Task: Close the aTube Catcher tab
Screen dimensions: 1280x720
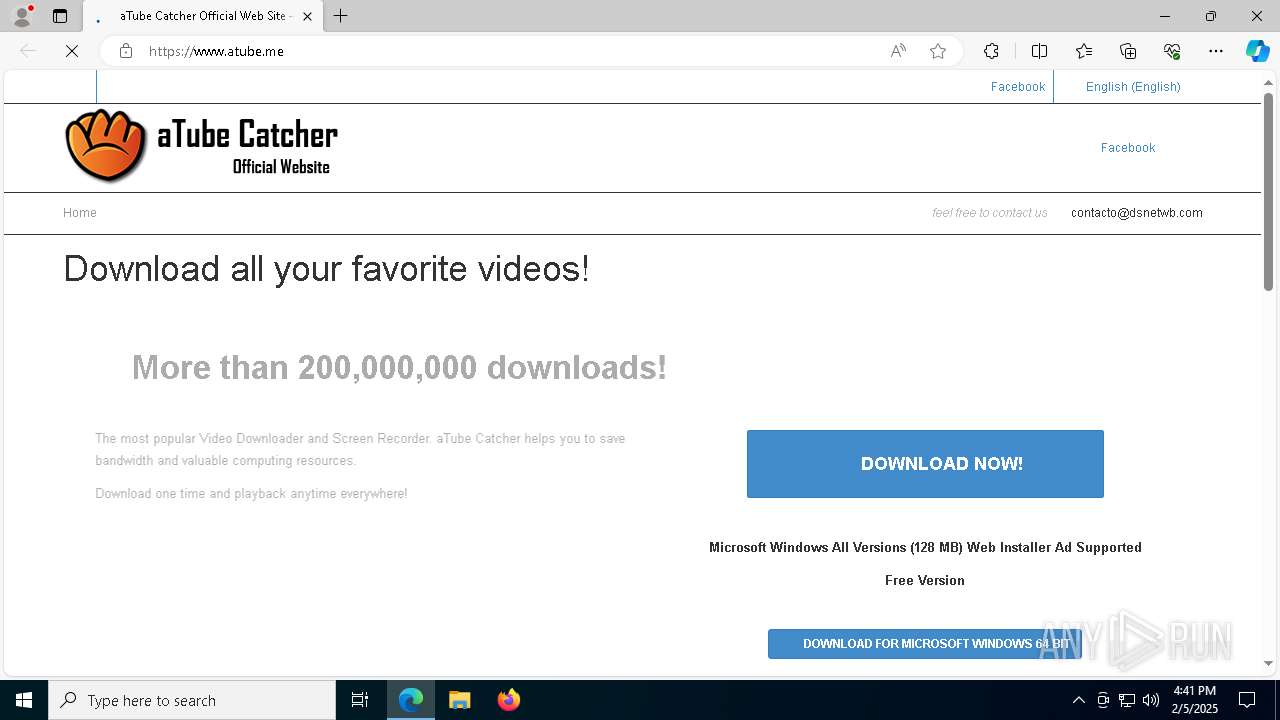Action: (x=307, y=16)
